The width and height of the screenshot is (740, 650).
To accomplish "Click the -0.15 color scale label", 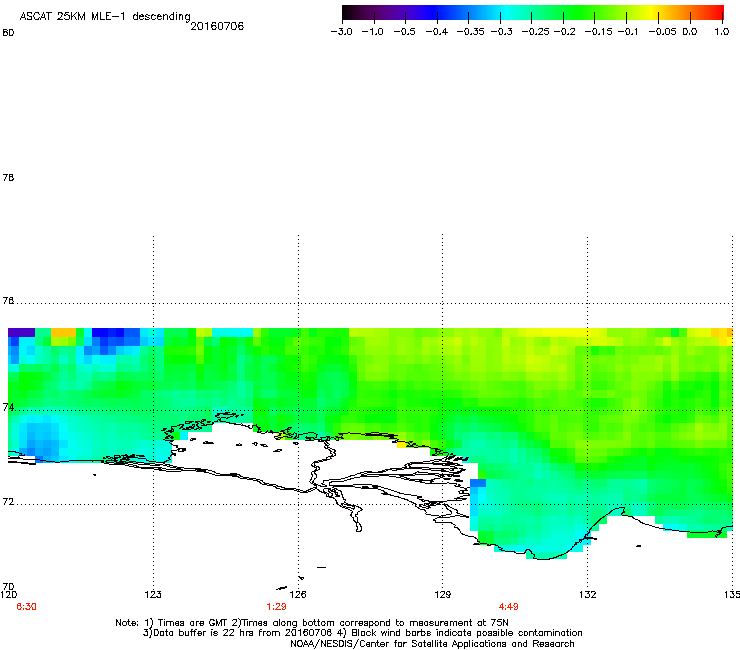I will 598,32.
